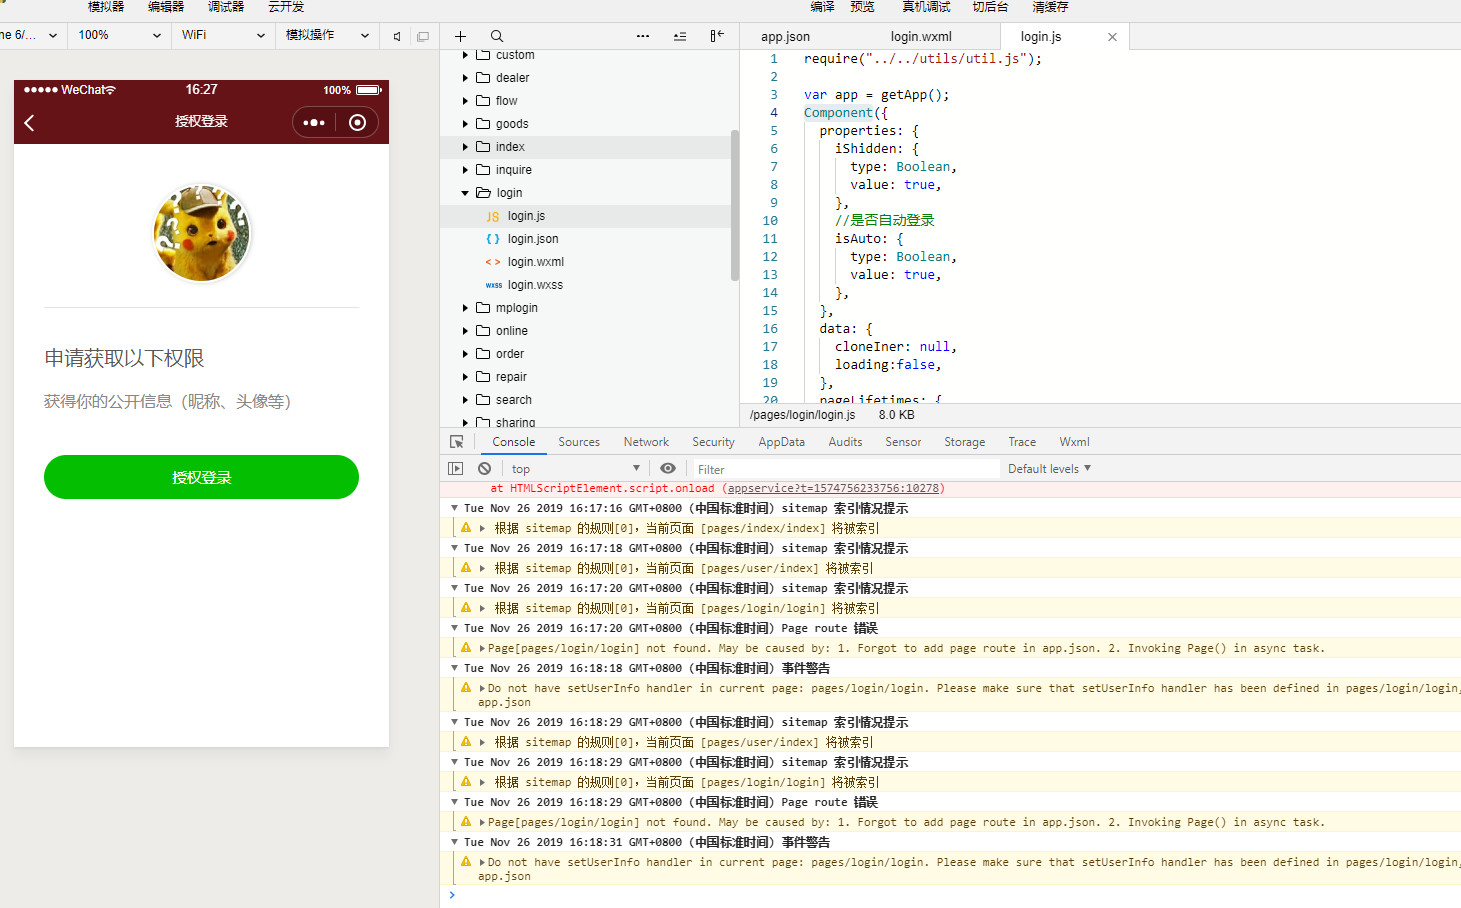This screenshot has width=1461, height=908.
Task: Toggle the console eye live expression
Action: (x=668, y=469)
